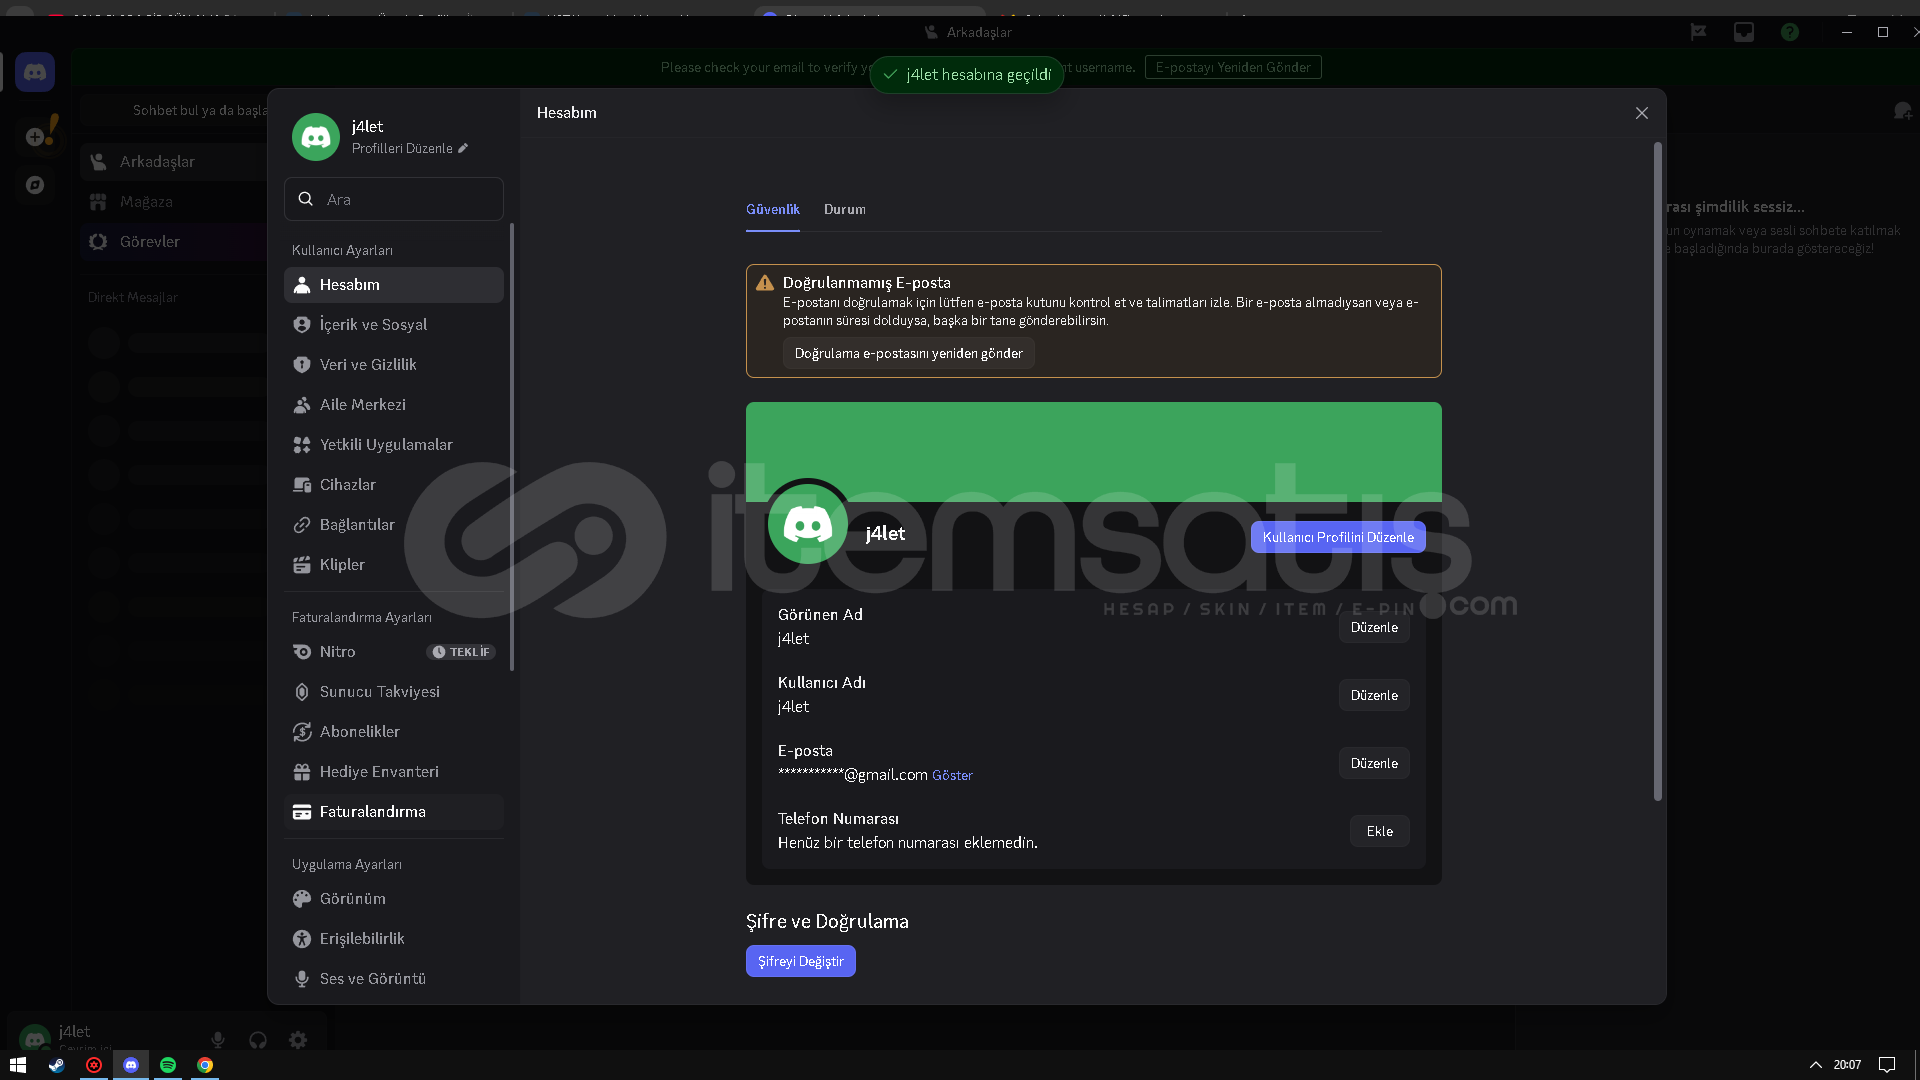Reveal email with the Göster link
Image resolution: width=1920 pixels, height=1080 pixels.
952,775
